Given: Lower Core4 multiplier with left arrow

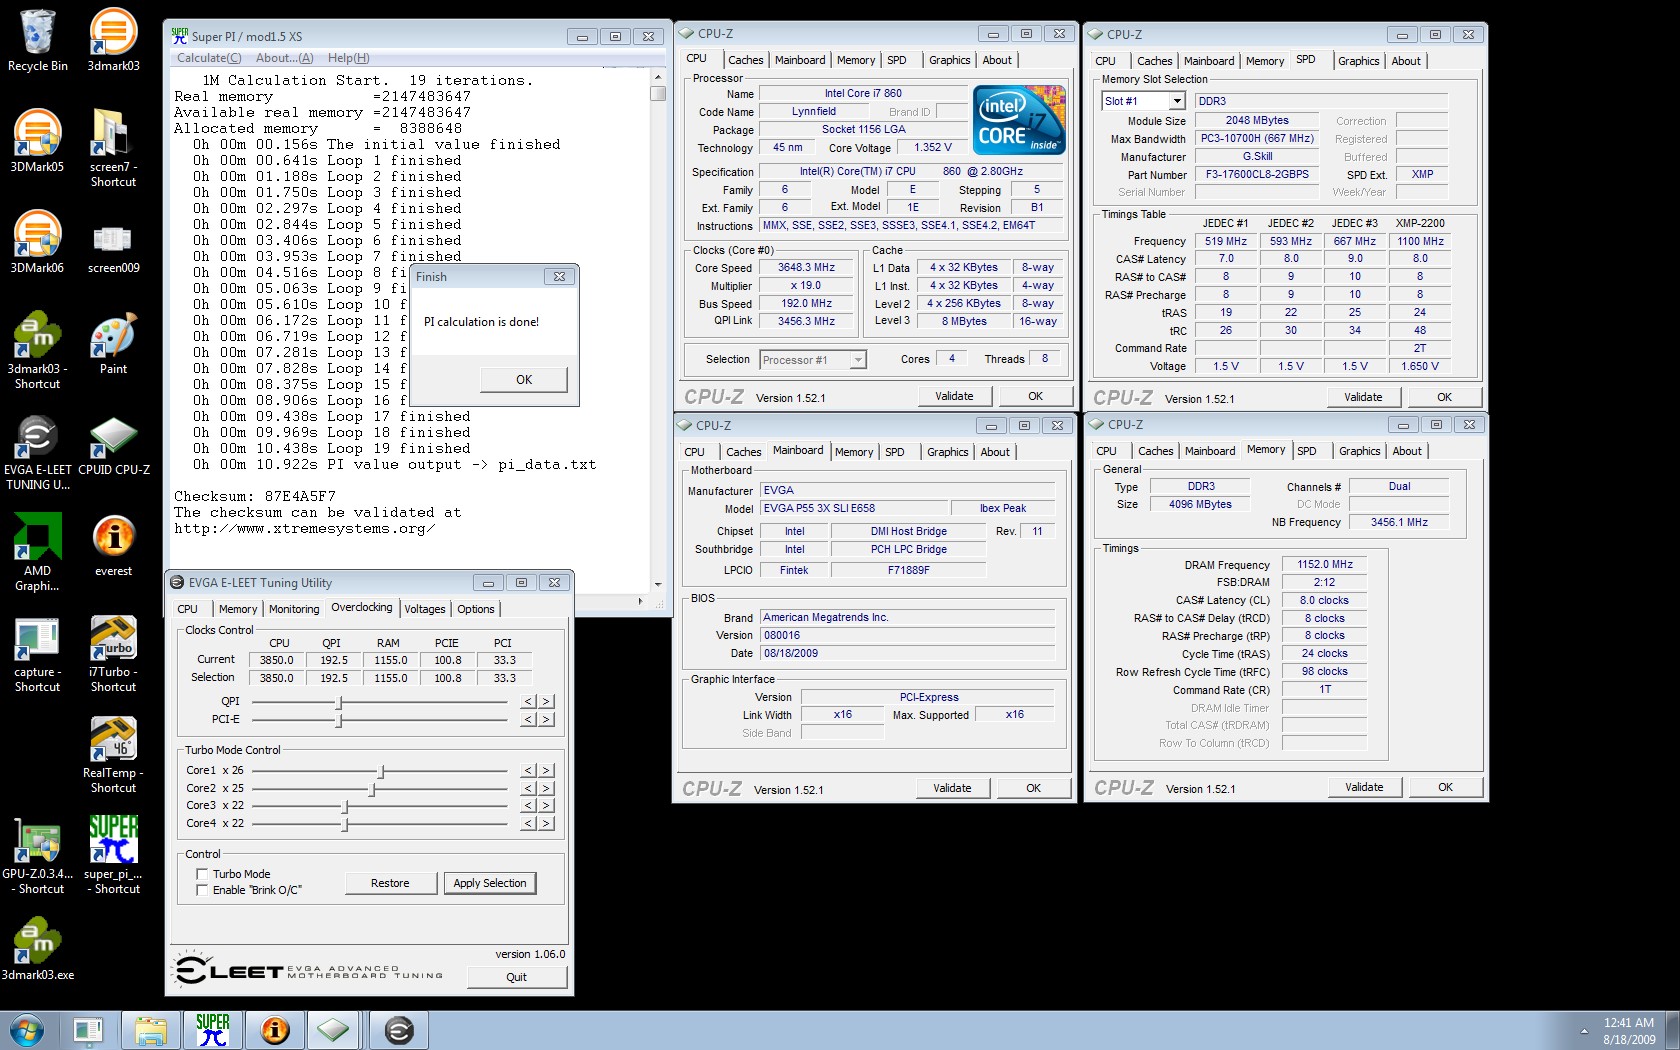Looking at the screenshot, I should pyautogui.click(x=529, y=824).
